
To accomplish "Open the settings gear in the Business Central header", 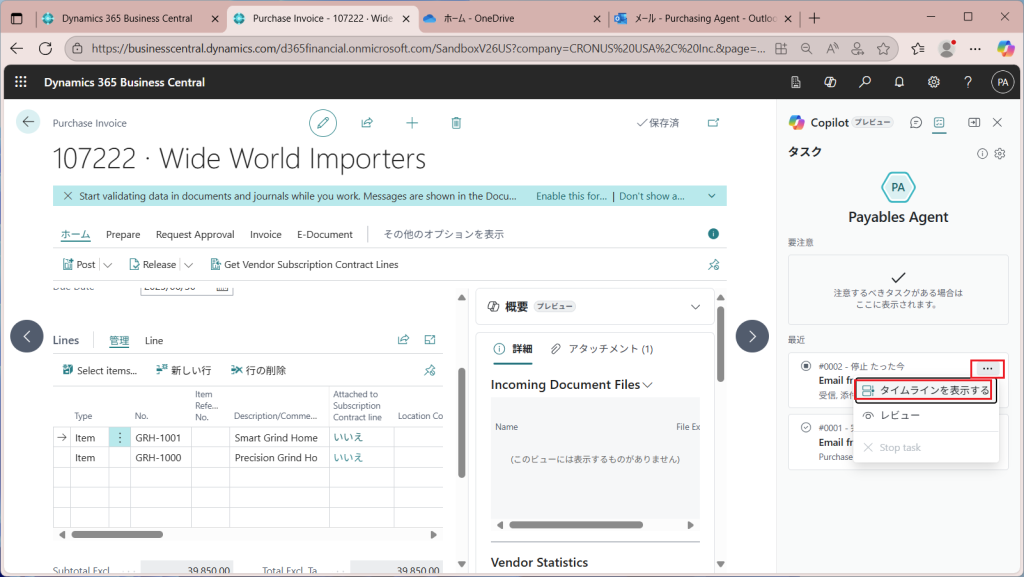I will tap(934, 82).
